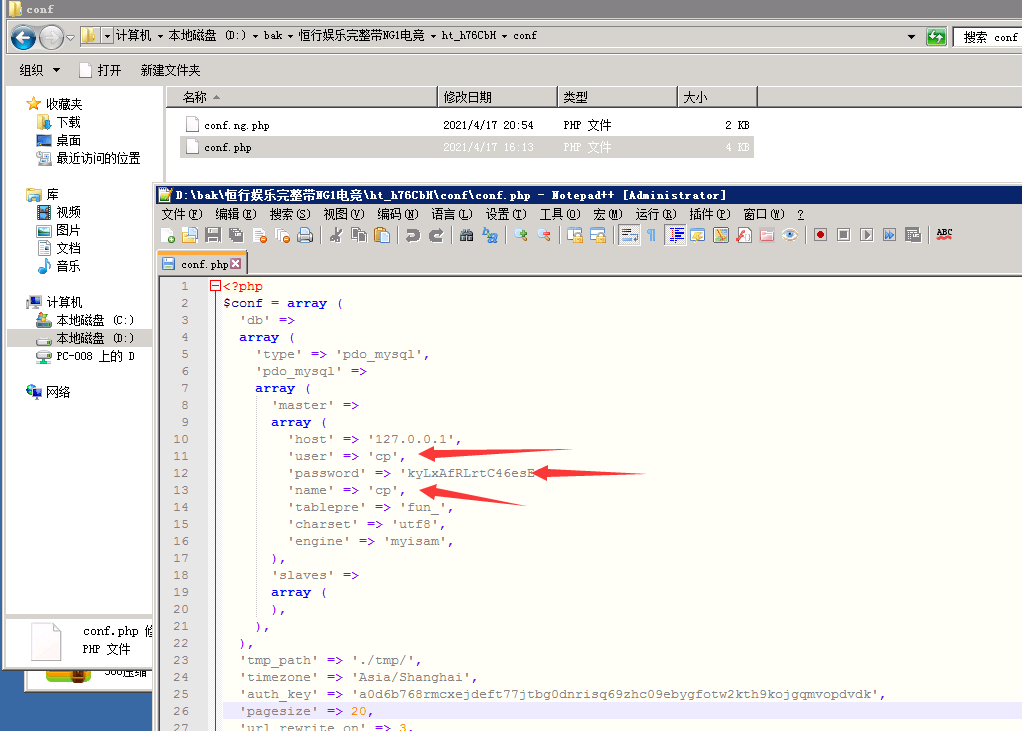This screenshot has width=1022, height=731.
Task: Open the recent pages dropdown arrow
Action: click(x=70, y=37)
